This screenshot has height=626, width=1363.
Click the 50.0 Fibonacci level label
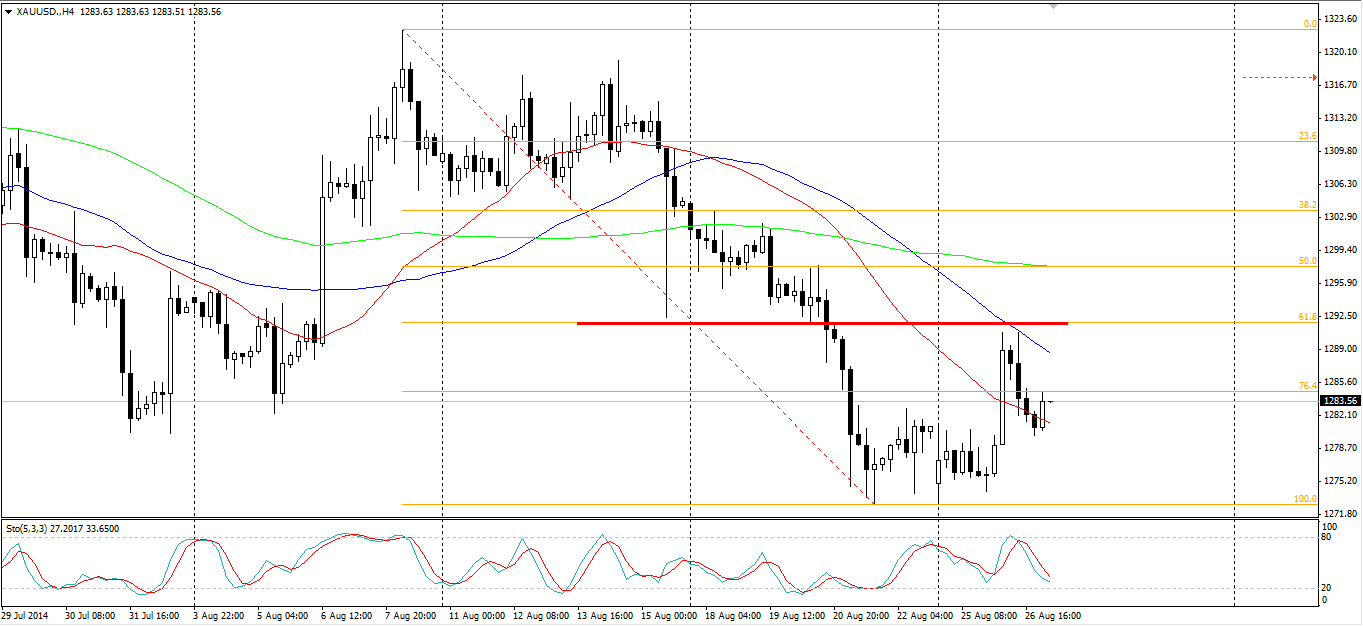click(x=1306, y=260)
